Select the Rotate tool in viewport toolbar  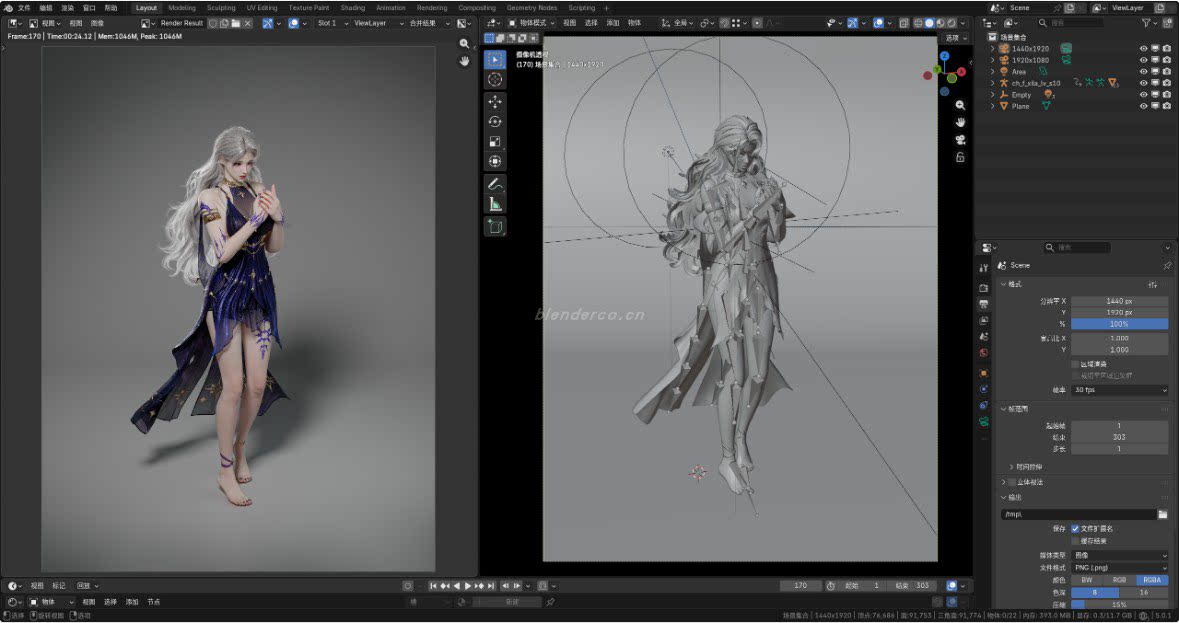tap(495, 121)
